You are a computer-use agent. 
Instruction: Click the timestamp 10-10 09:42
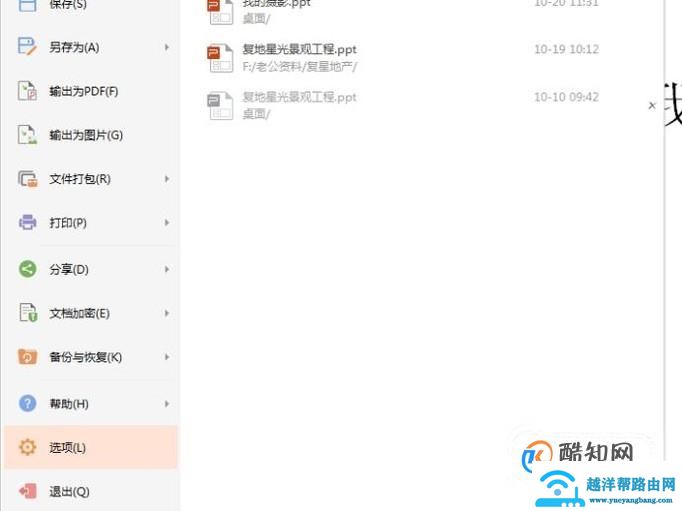pyautogui.click(x=566, y=97)
